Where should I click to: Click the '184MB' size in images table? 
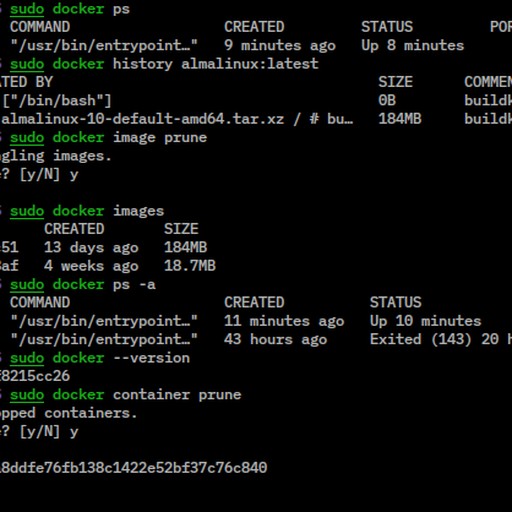pos(186,247)
